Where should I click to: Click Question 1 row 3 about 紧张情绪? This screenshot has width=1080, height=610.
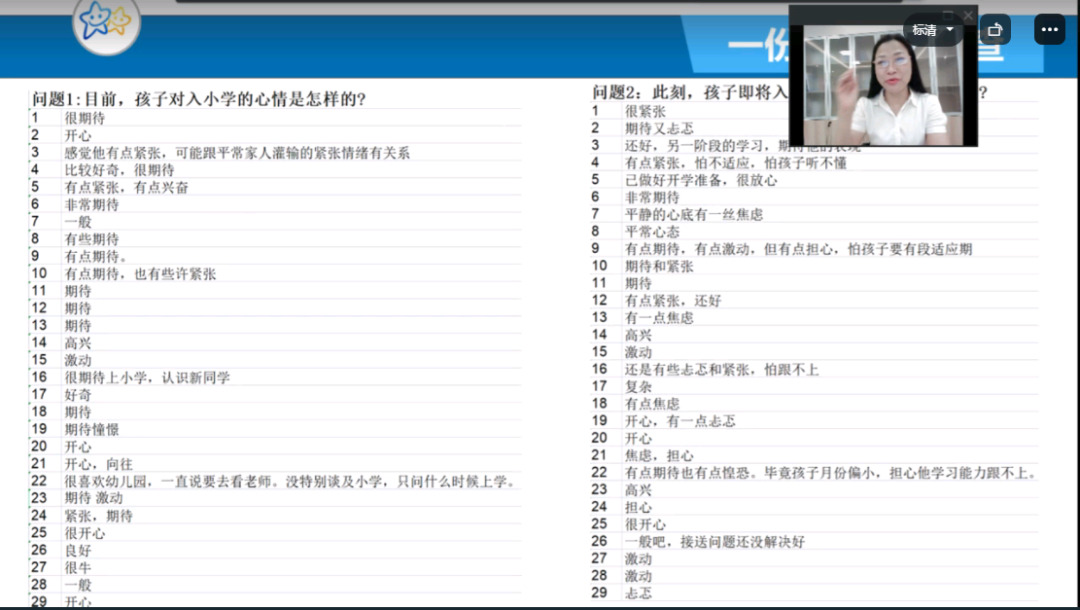(237, 153)
